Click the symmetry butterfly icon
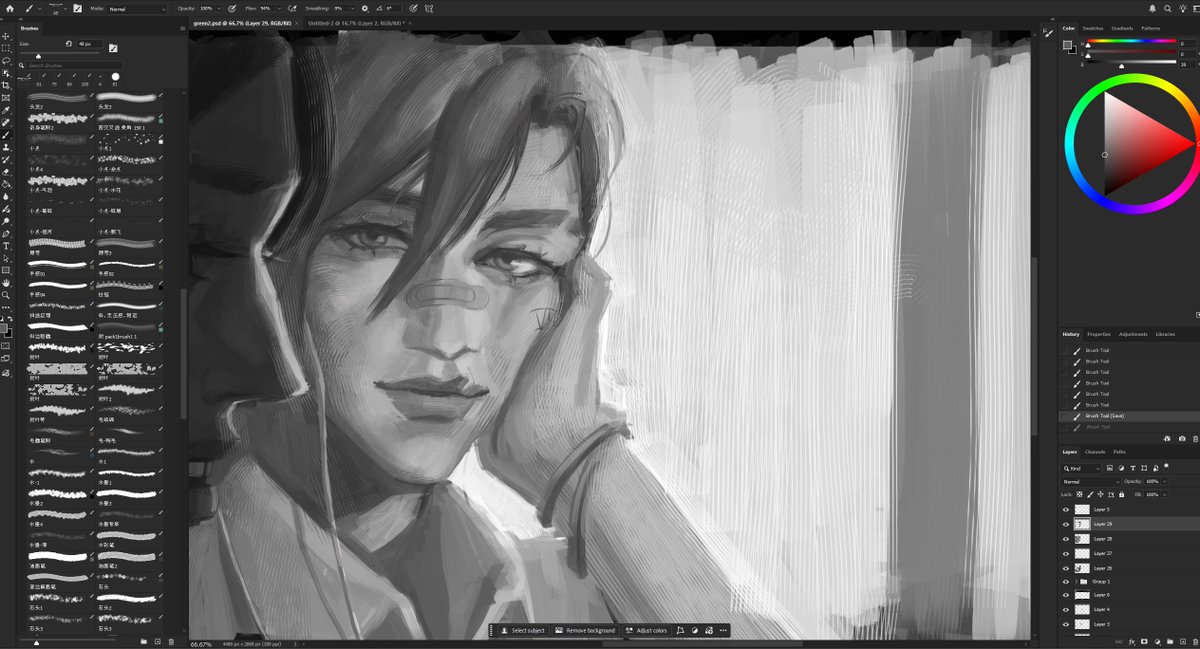This screenshot has height=649, width=1200. coord(429,8)
